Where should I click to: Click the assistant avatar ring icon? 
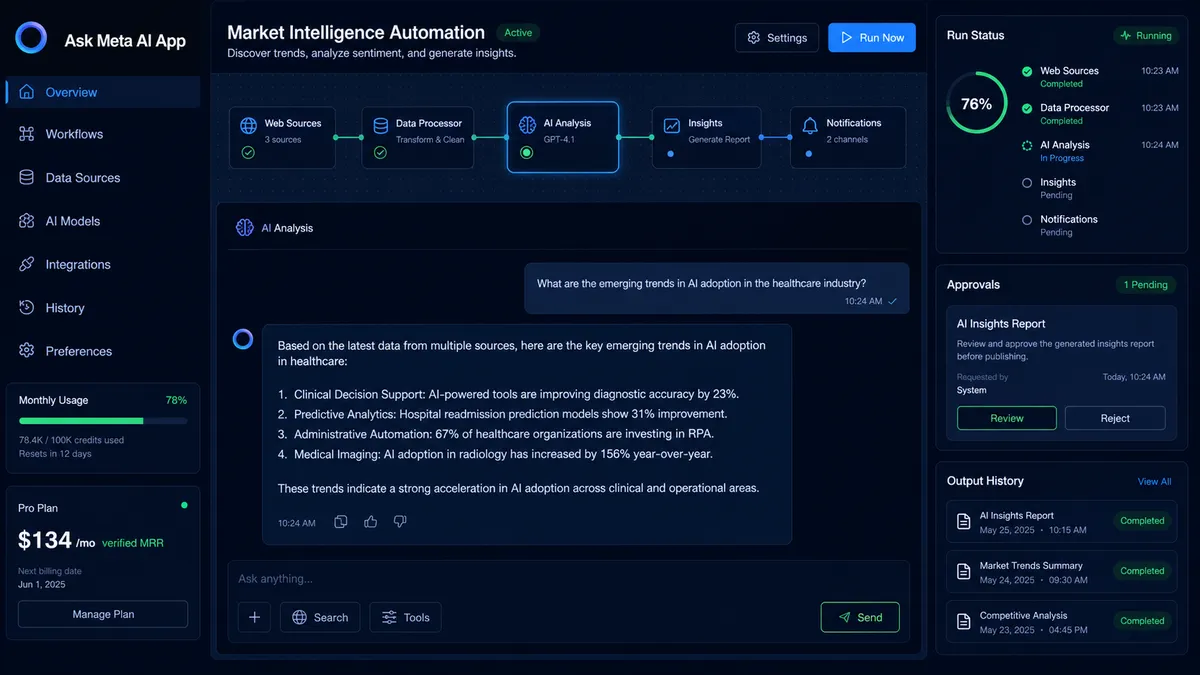(243, 339)
